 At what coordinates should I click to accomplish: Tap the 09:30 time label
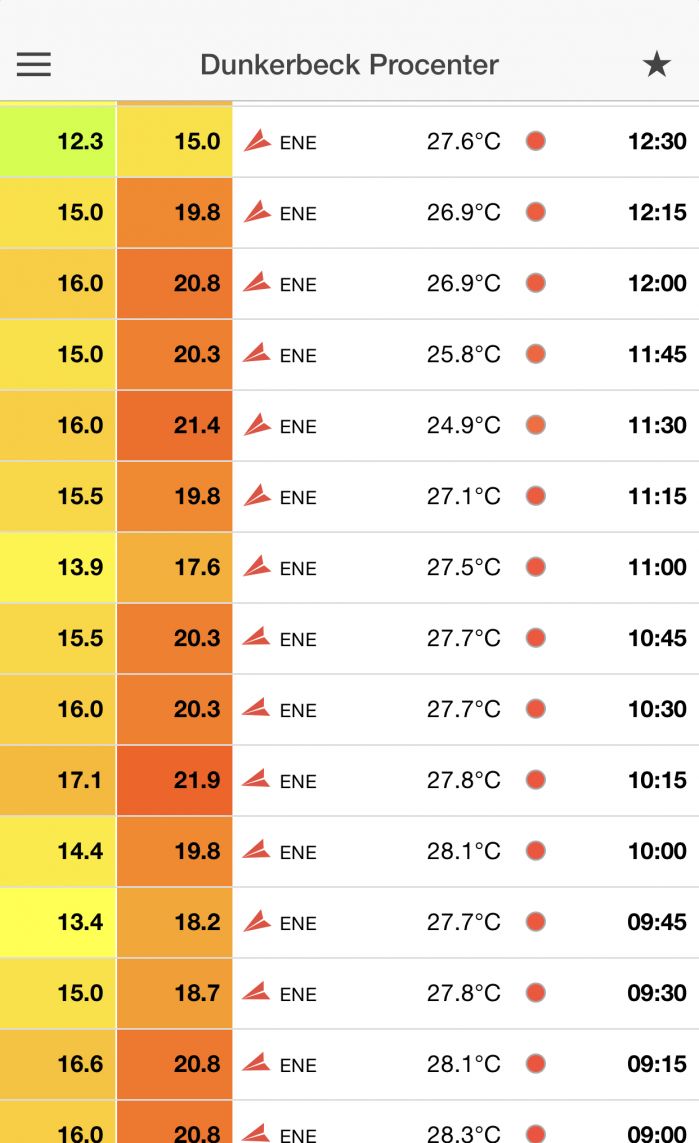click(x=657, y=993)
